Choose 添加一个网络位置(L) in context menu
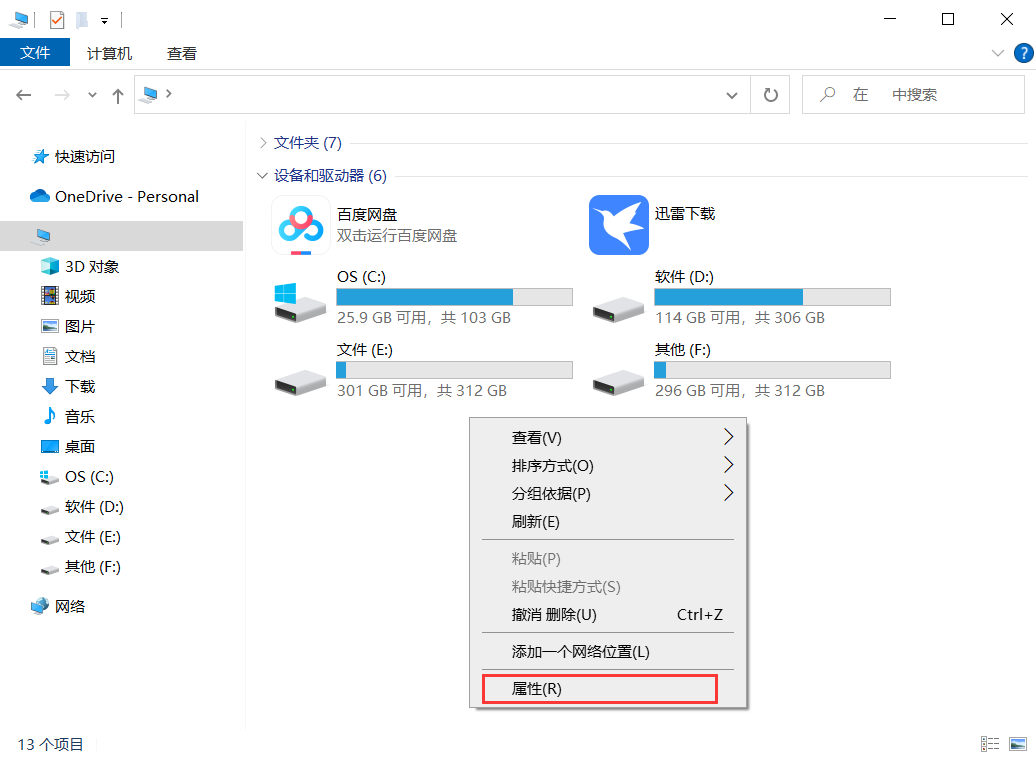This screenshot has height=757, width=1036. click(608, 652)
